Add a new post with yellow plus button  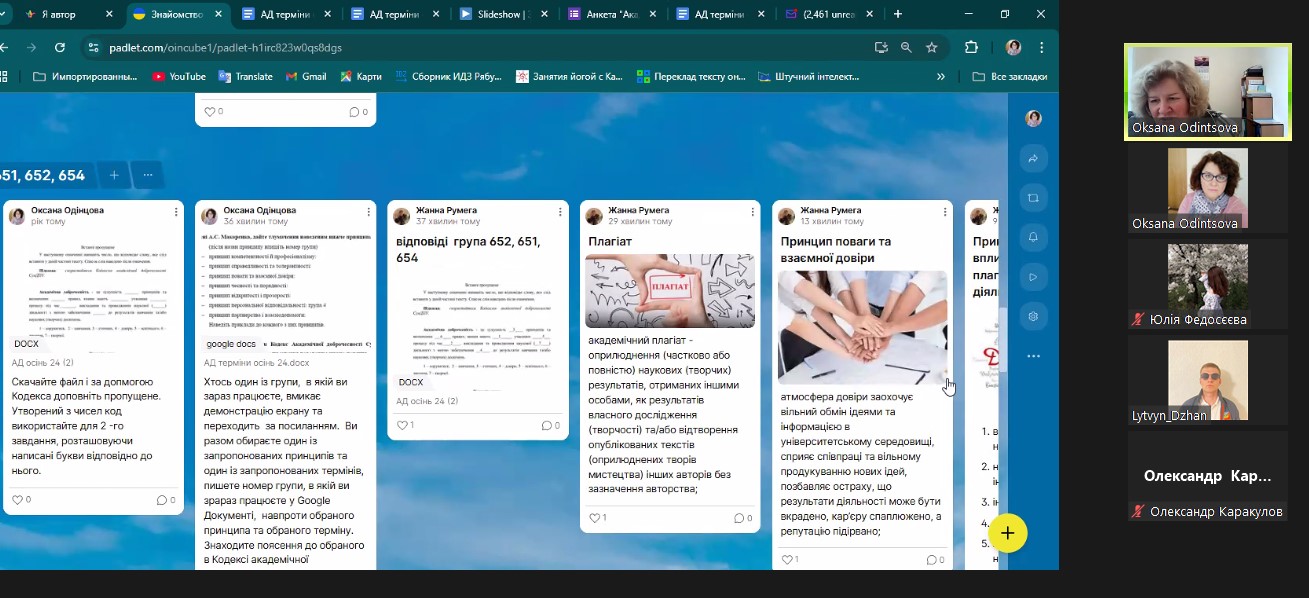(1007, 534)
